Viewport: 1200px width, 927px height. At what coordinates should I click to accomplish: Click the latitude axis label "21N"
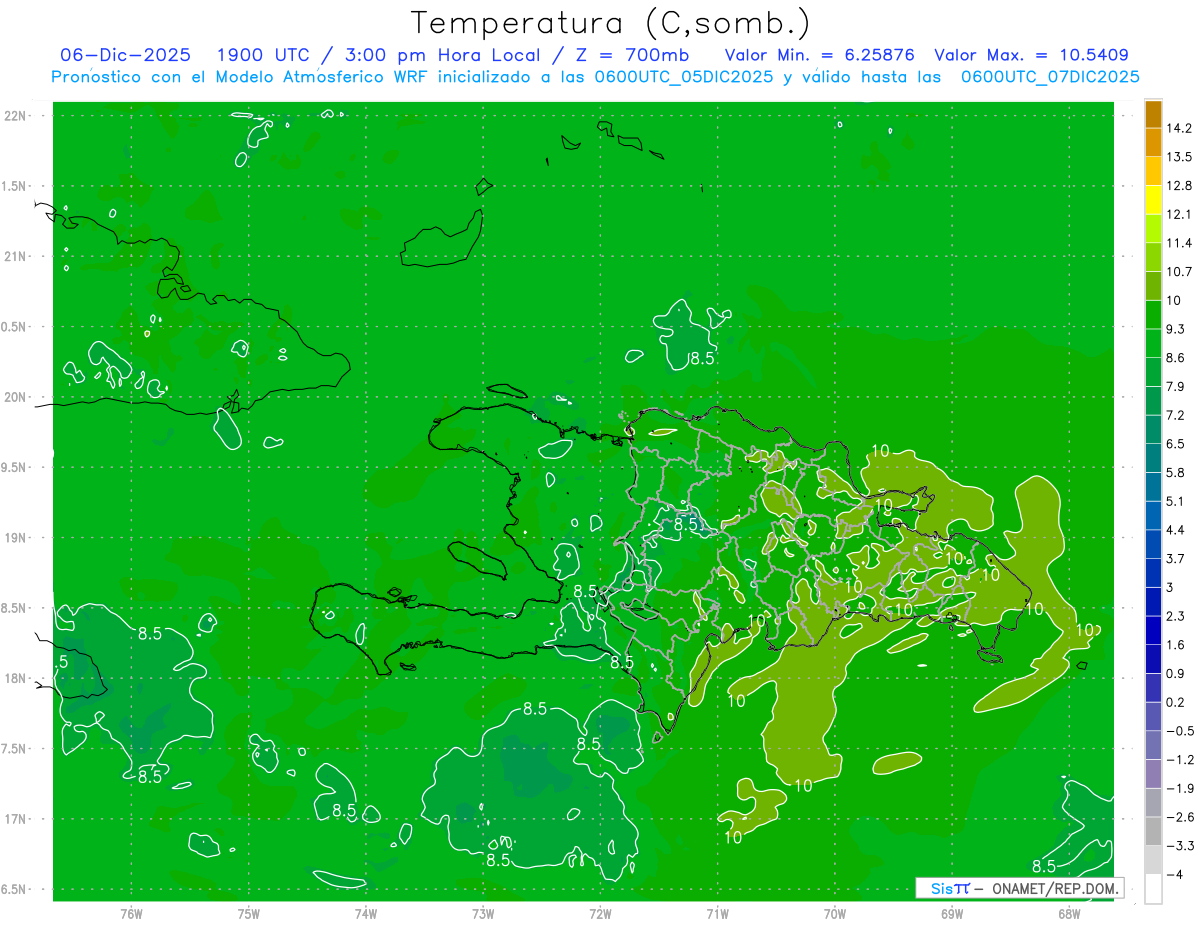pos(15,257)
